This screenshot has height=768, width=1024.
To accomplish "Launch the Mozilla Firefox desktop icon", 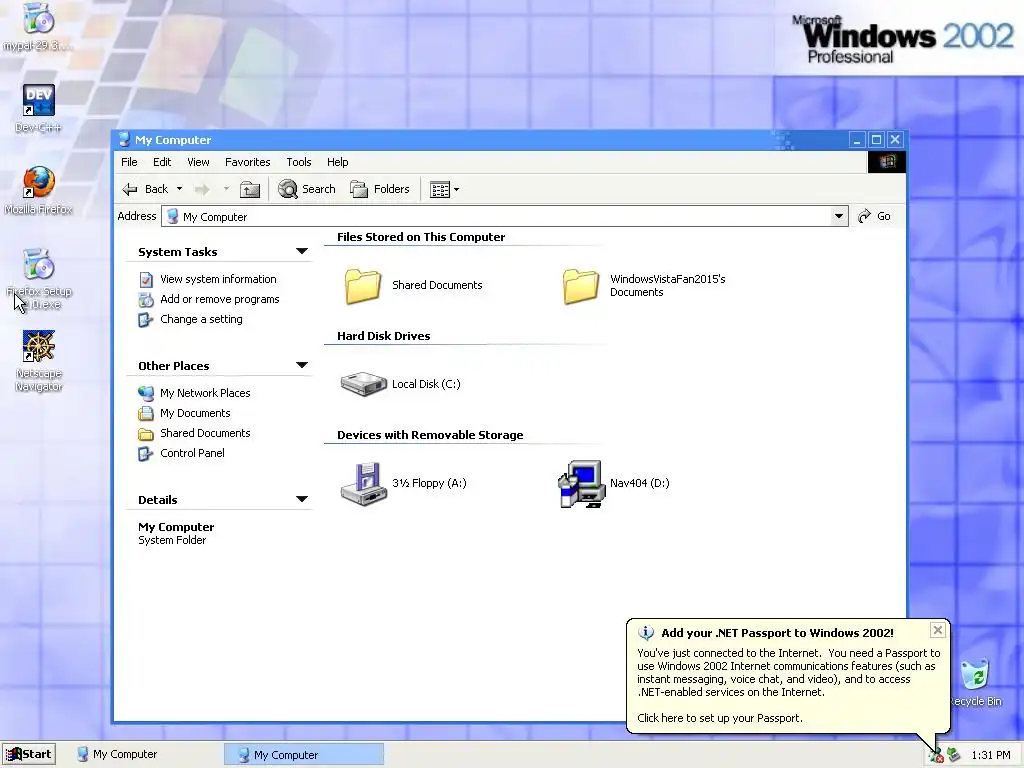I will 38,190.
